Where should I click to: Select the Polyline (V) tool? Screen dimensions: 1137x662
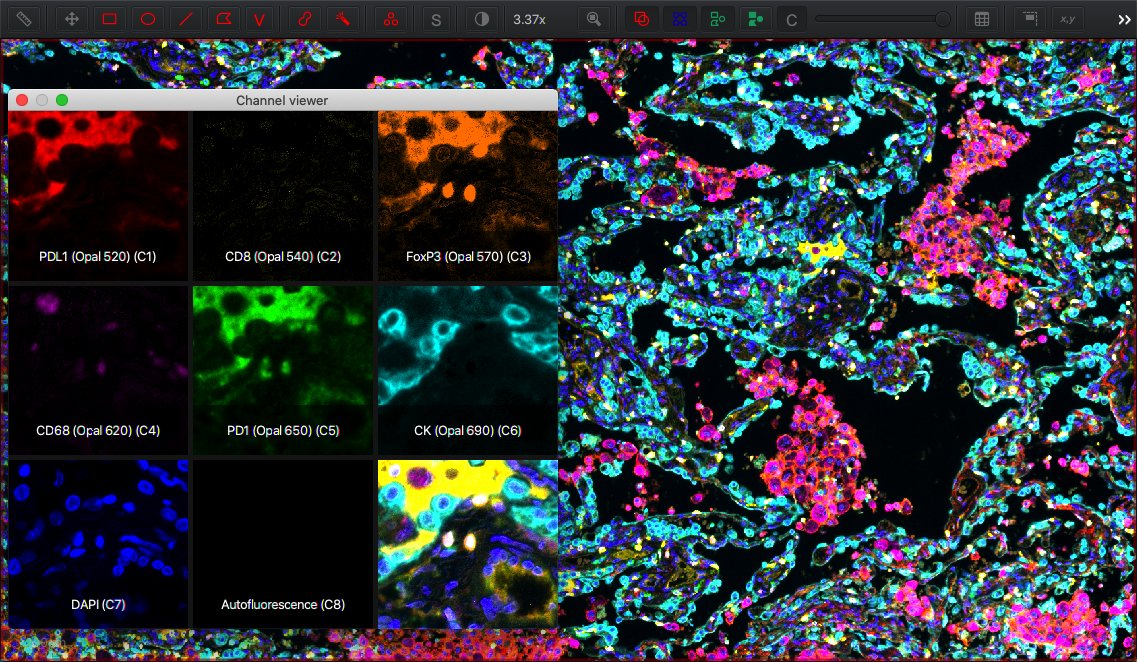pos(260,19)
